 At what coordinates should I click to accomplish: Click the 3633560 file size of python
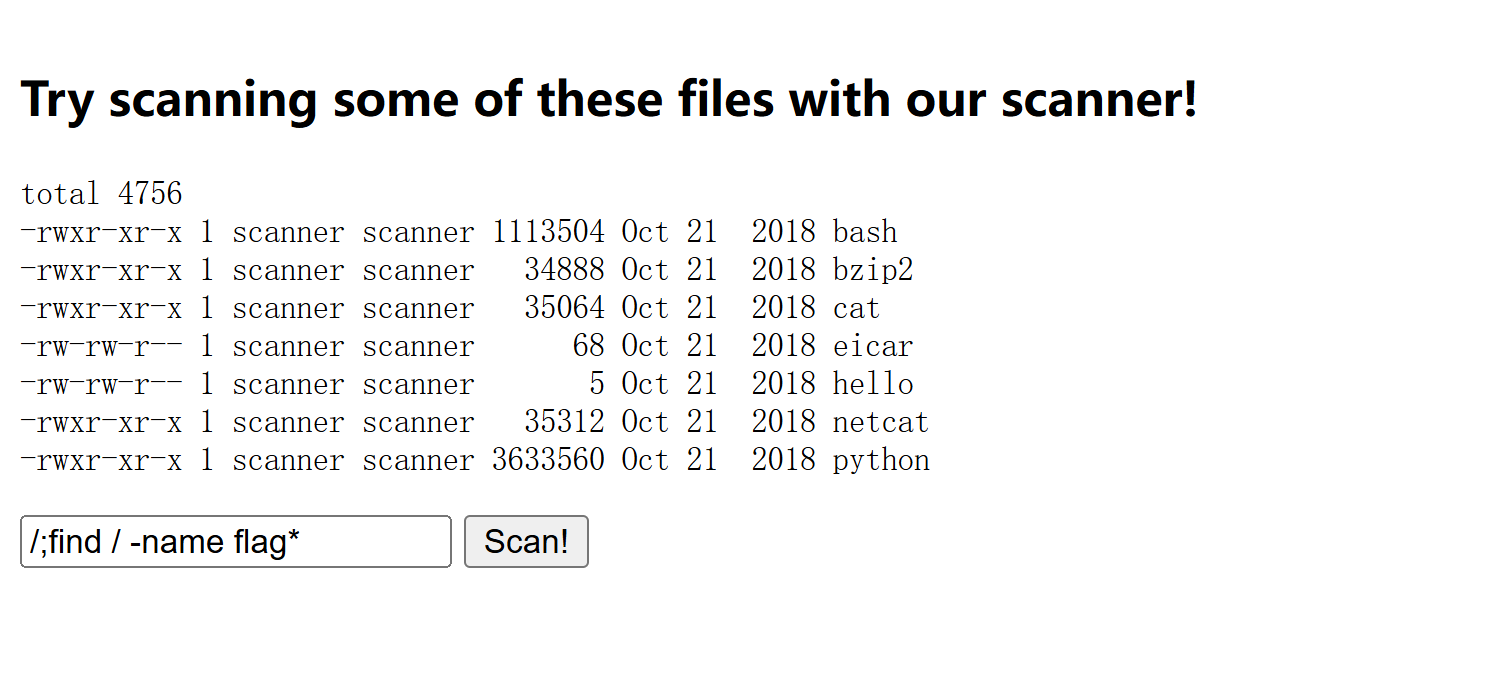click(x=548, y=460)
